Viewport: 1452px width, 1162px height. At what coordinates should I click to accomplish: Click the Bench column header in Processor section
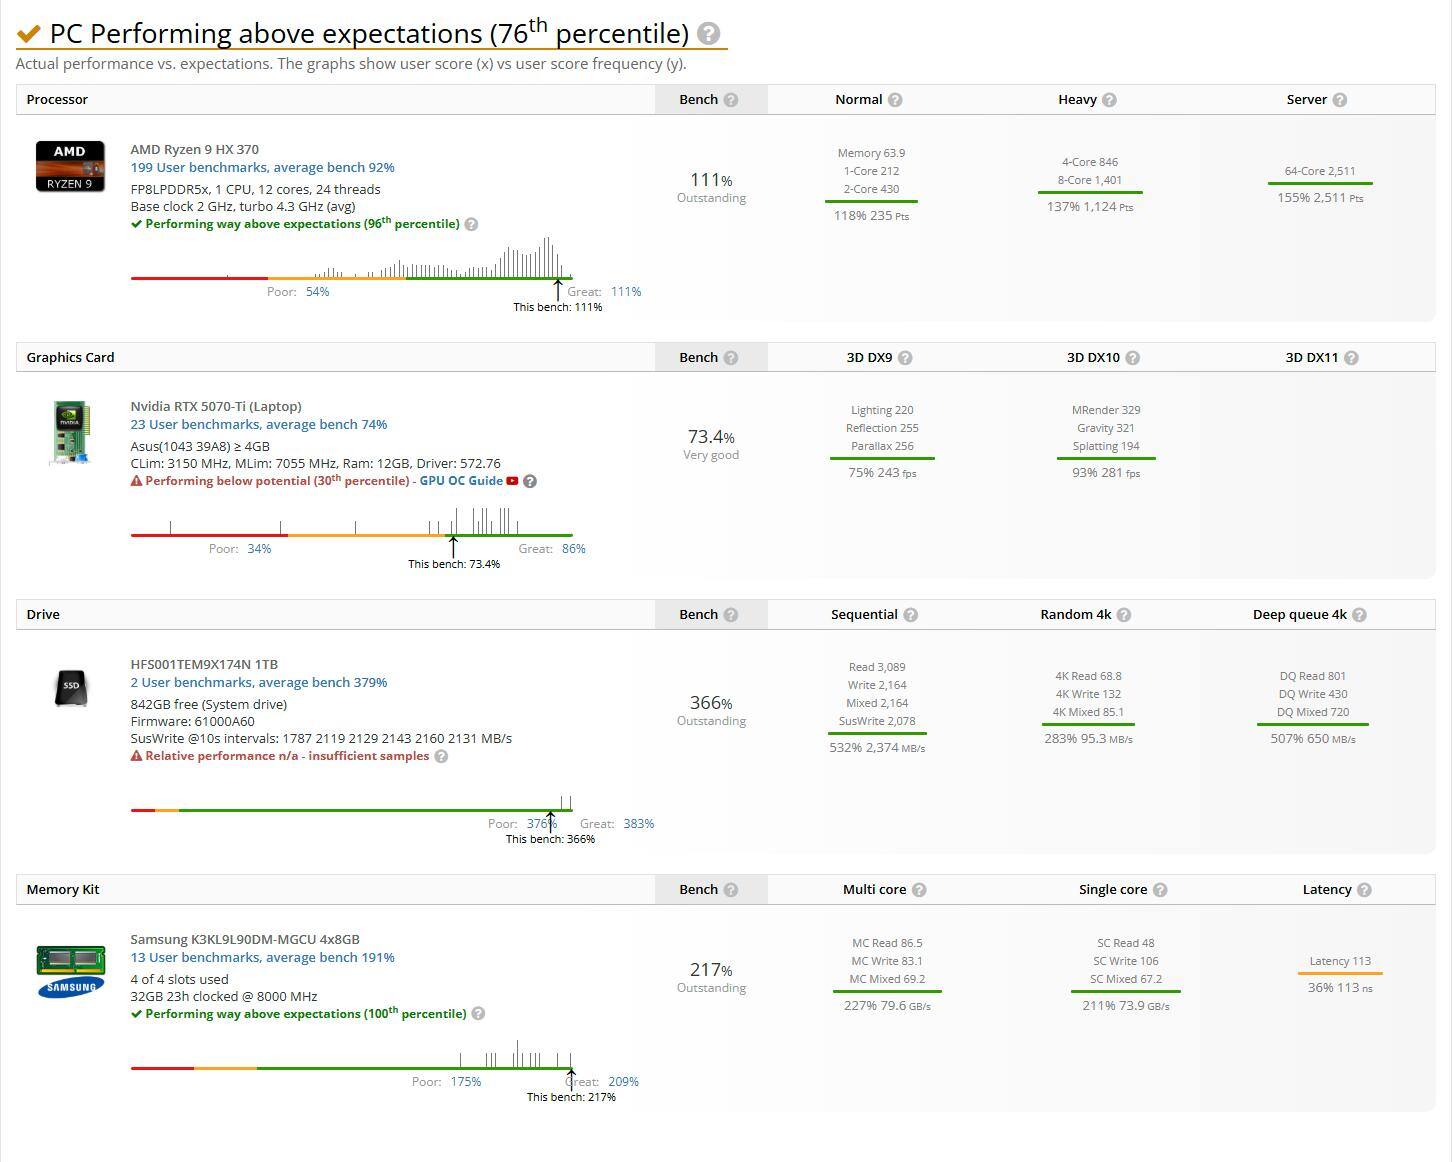coord(698,100)
